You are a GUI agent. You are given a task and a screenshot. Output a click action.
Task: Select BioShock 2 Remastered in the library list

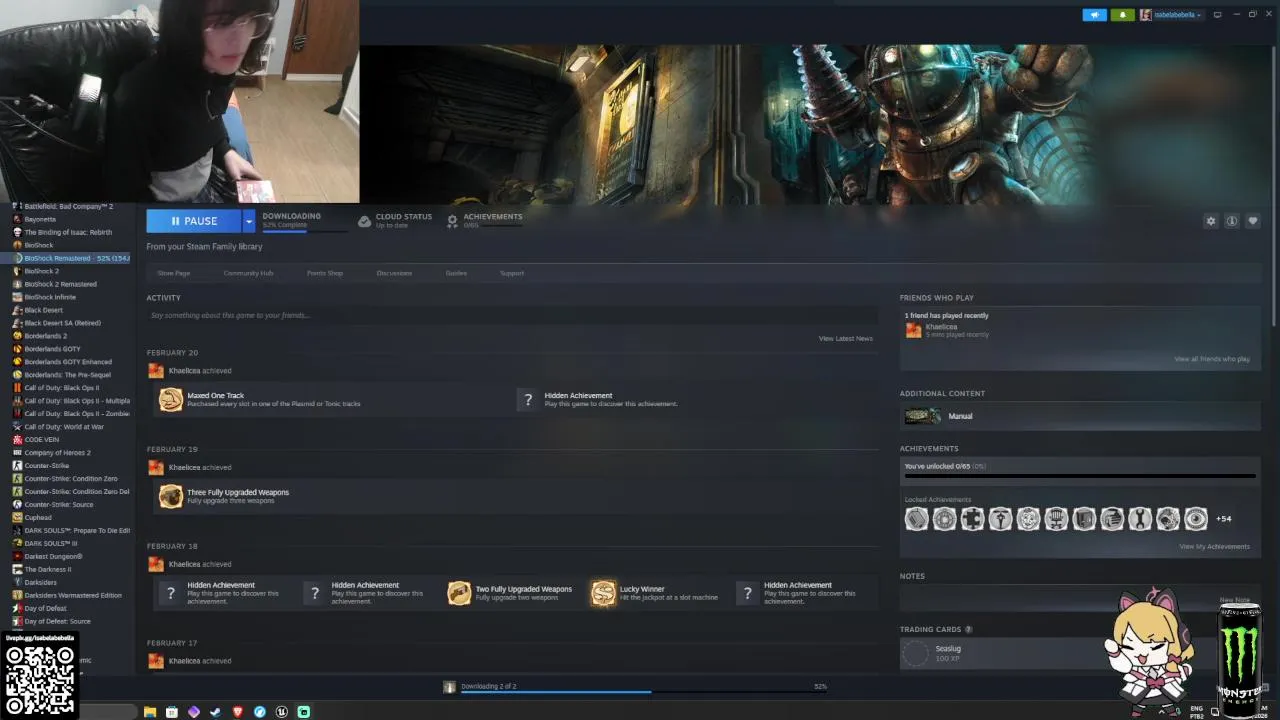tap(60, 284)
